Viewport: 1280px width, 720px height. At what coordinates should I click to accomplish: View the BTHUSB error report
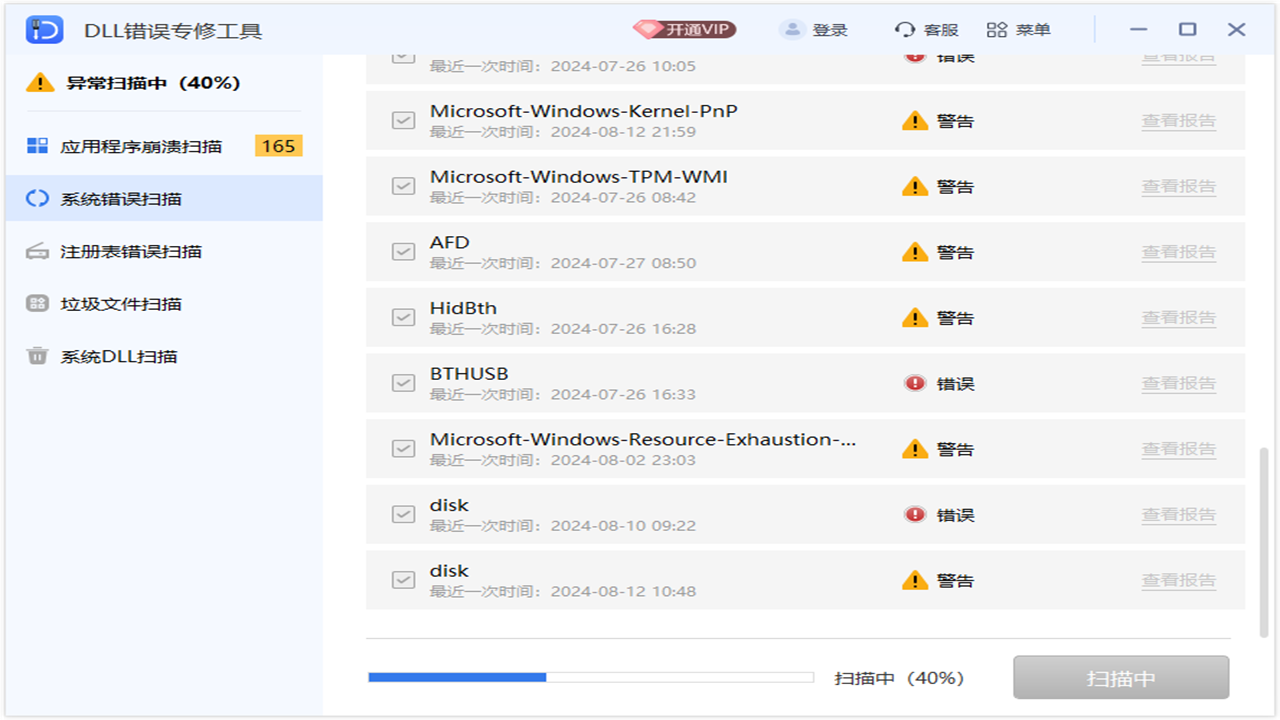tap(1179, 383)
